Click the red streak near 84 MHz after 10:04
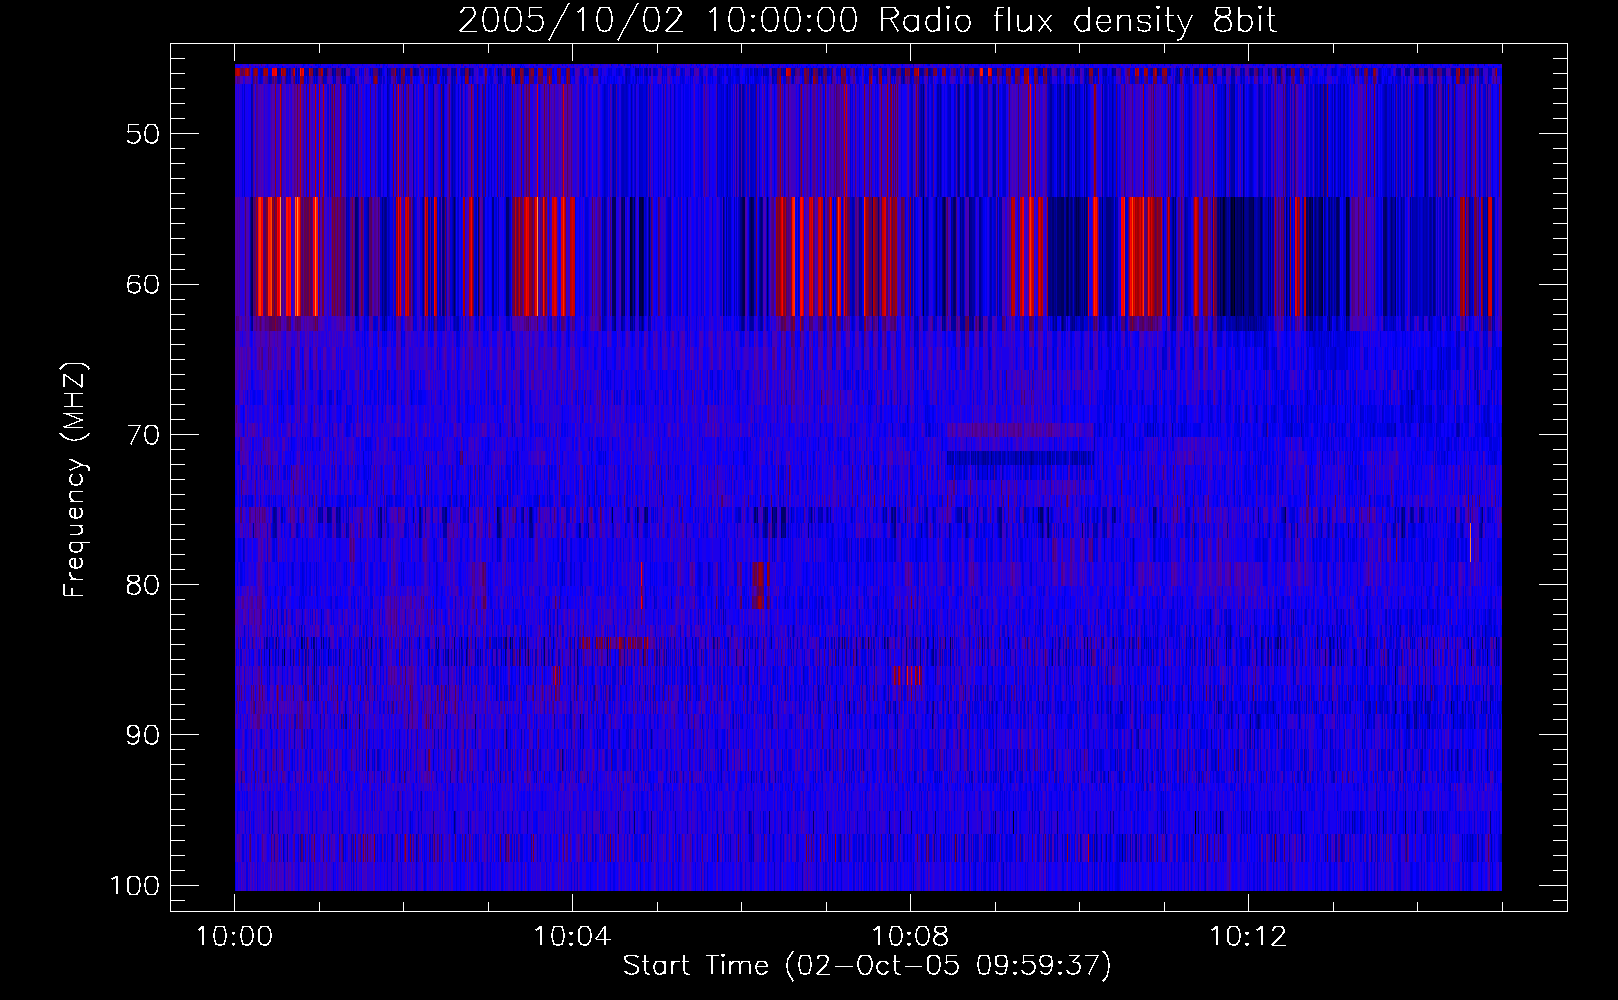Image resolution: width=1618 pixels, height=1000 pixels. (617, 643)
